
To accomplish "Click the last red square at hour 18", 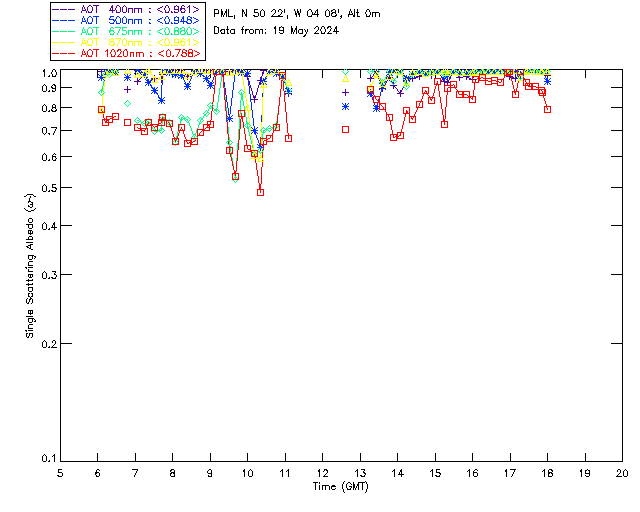I will point(547,109).
